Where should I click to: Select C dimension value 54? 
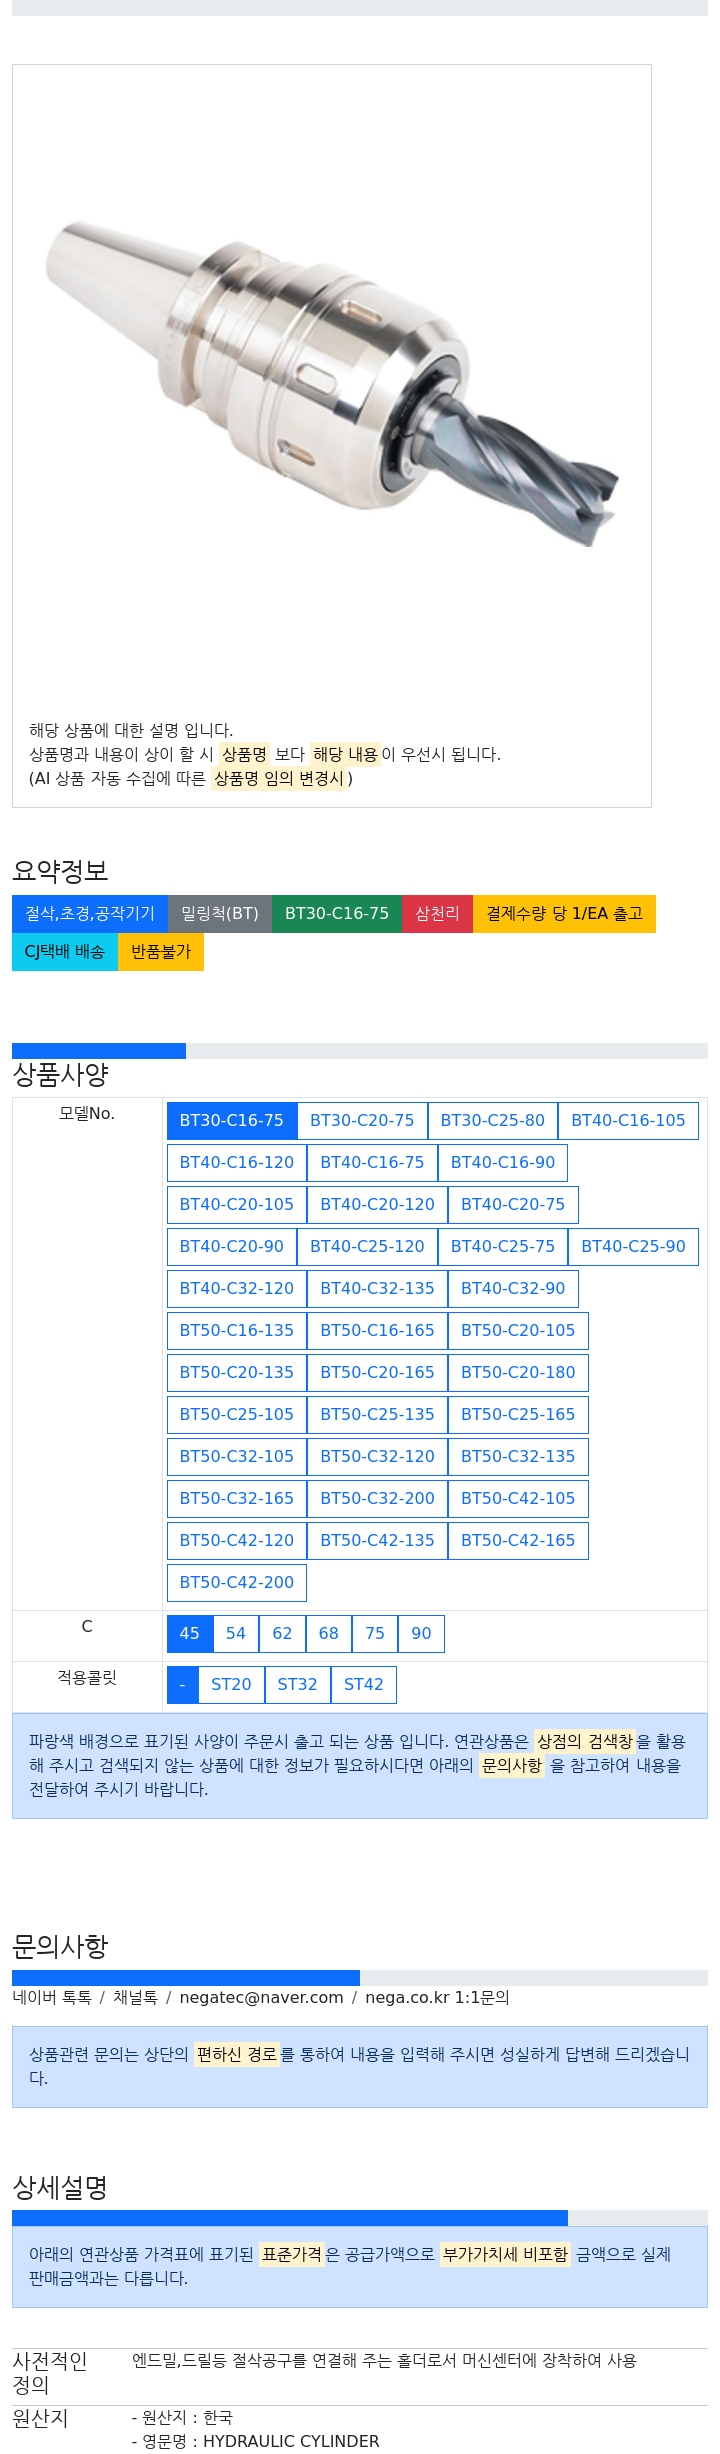(236, 1634)
